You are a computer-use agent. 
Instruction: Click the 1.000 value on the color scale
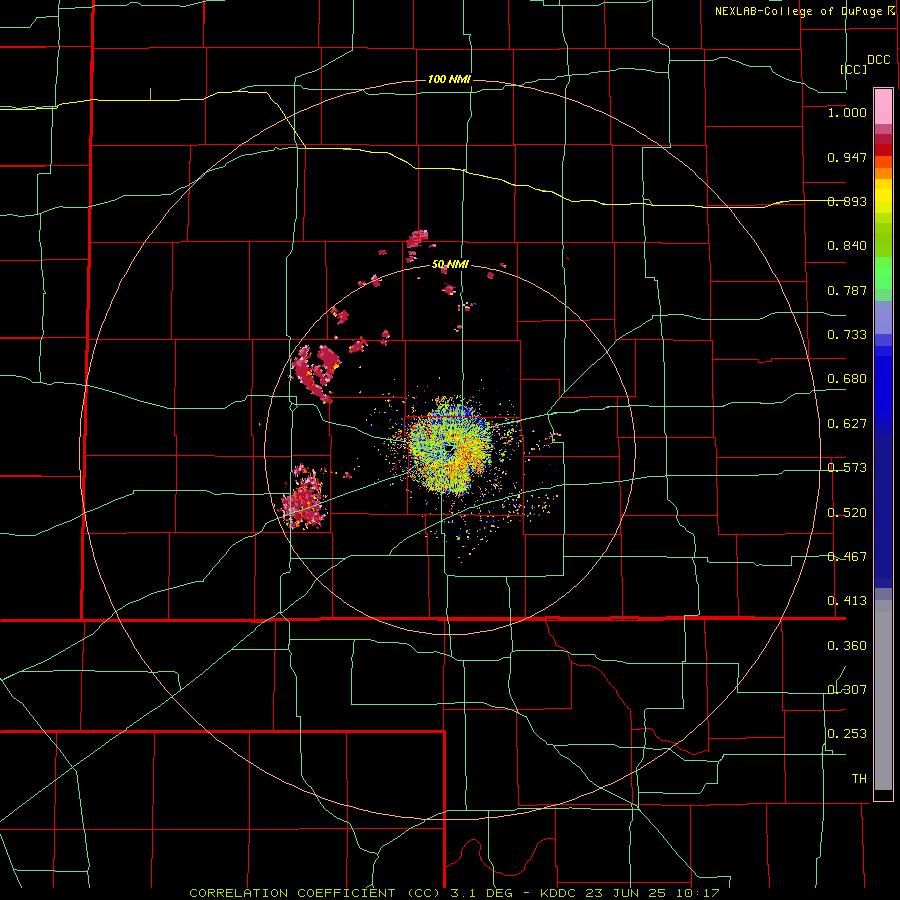coord(847,112)
